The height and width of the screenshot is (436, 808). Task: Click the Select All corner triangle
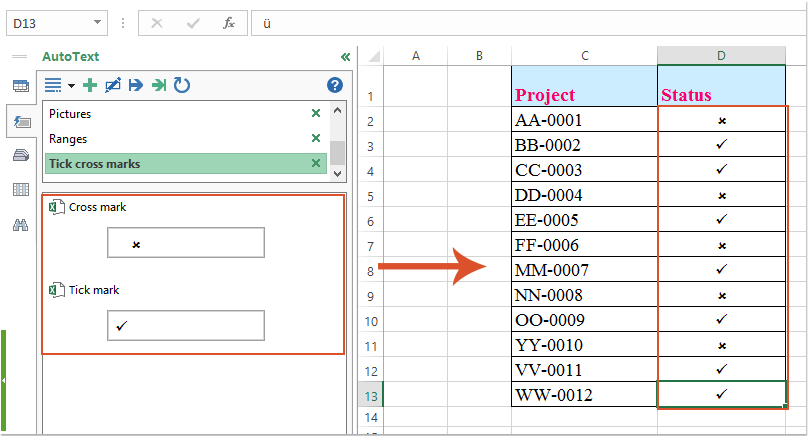pyautogui.click(x=374, y=56)
